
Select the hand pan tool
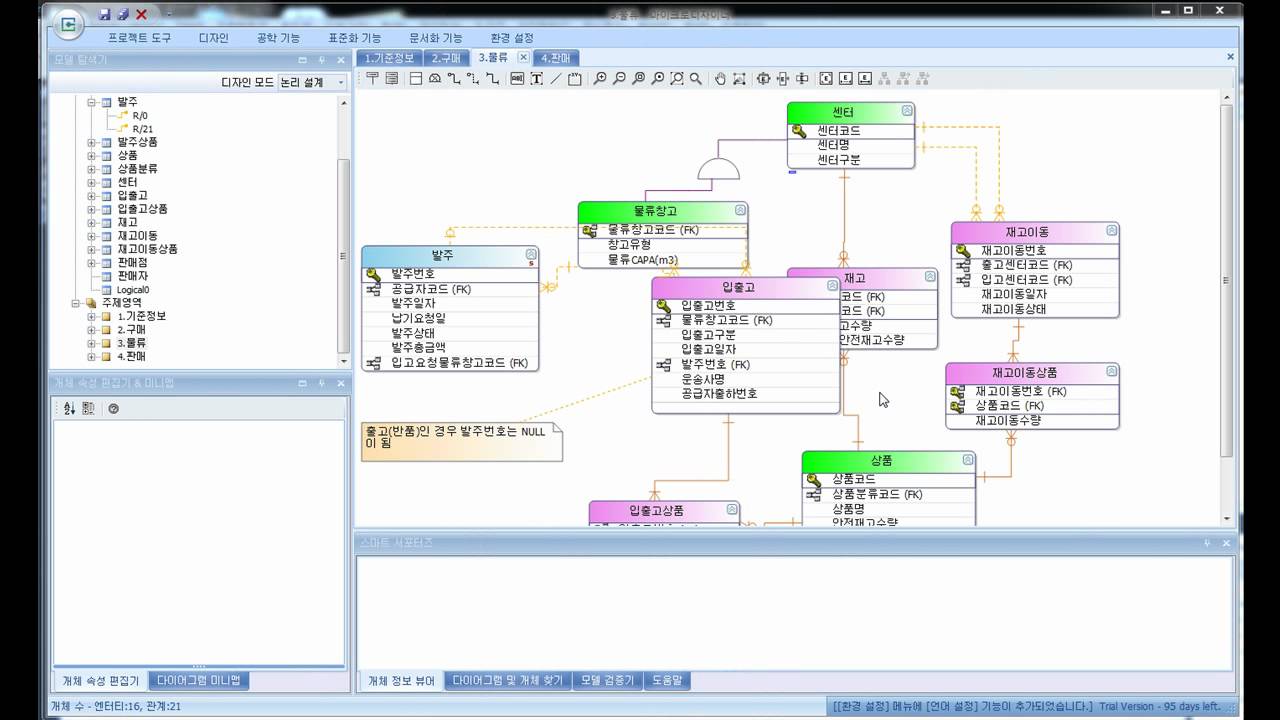point(720,78)
